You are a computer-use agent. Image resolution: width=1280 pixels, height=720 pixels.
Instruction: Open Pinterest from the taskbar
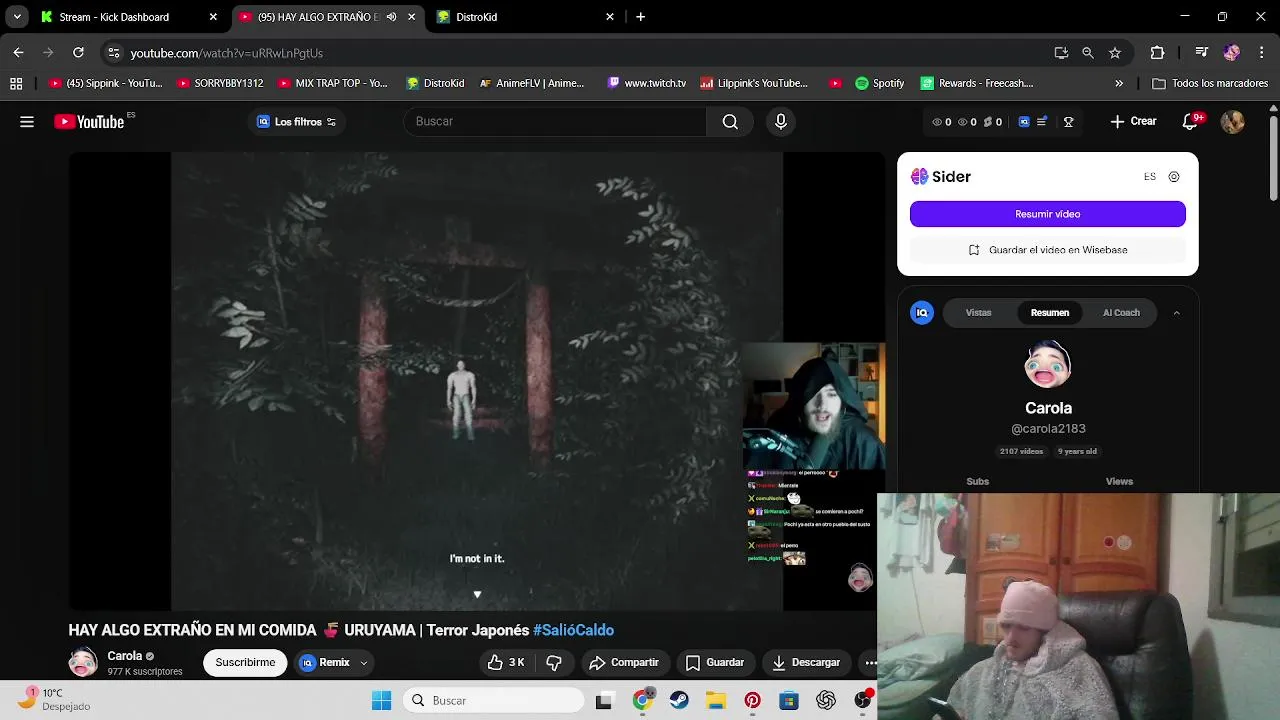coord(752,701)
